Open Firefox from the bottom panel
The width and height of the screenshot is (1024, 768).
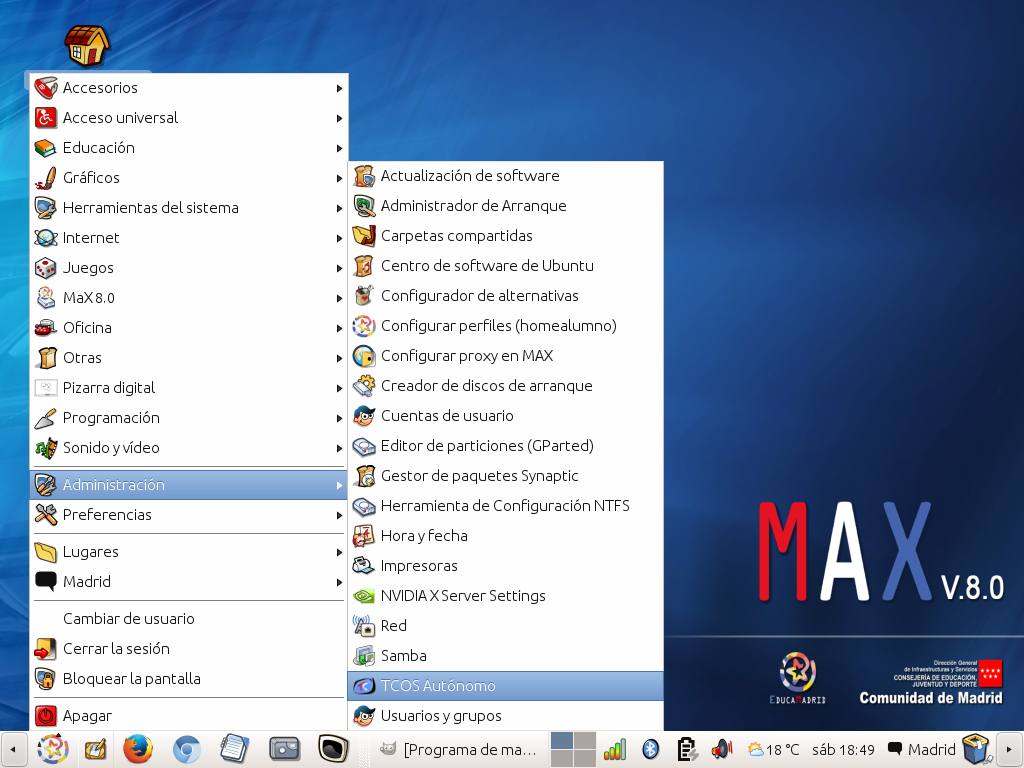tap(138, 748)
